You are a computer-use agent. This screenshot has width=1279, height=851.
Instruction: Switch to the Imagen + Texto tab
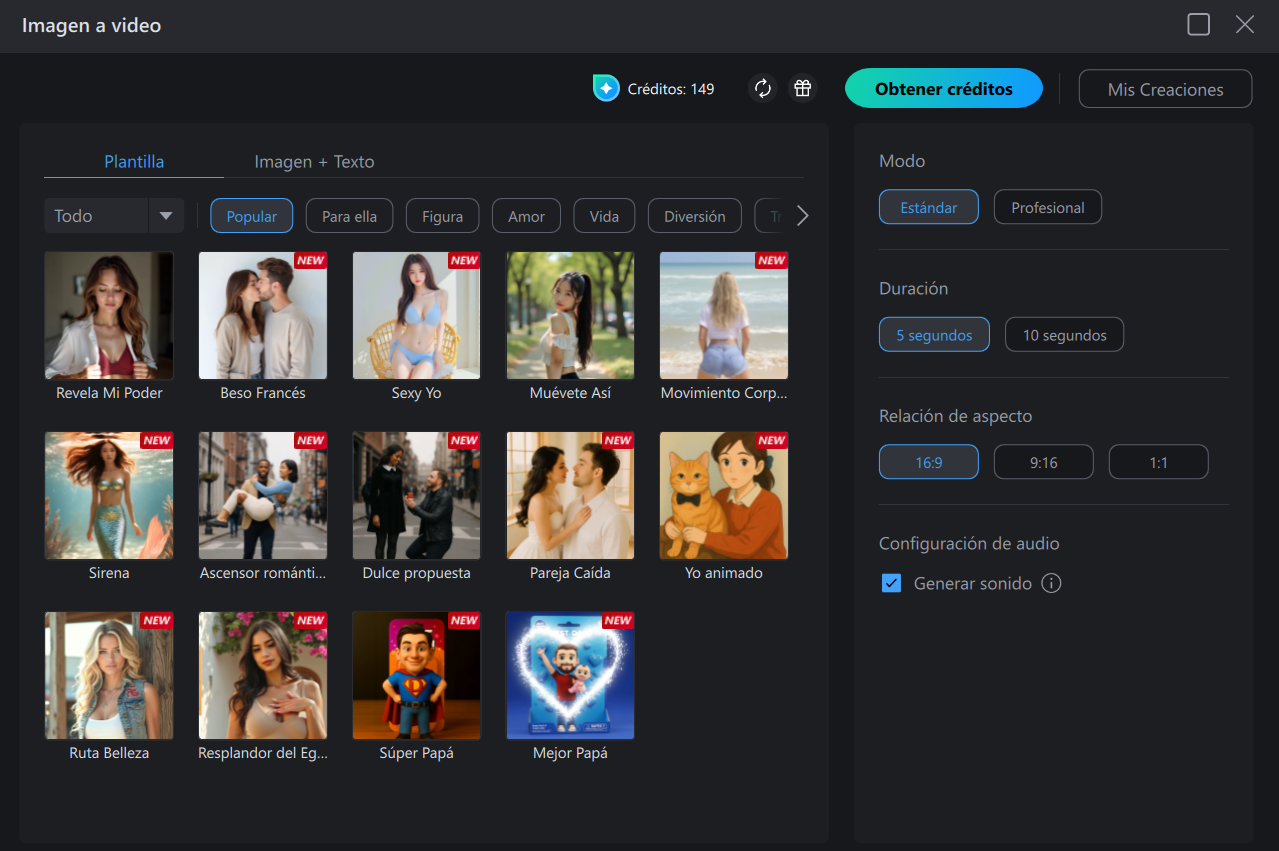click(x=314, y=161)
